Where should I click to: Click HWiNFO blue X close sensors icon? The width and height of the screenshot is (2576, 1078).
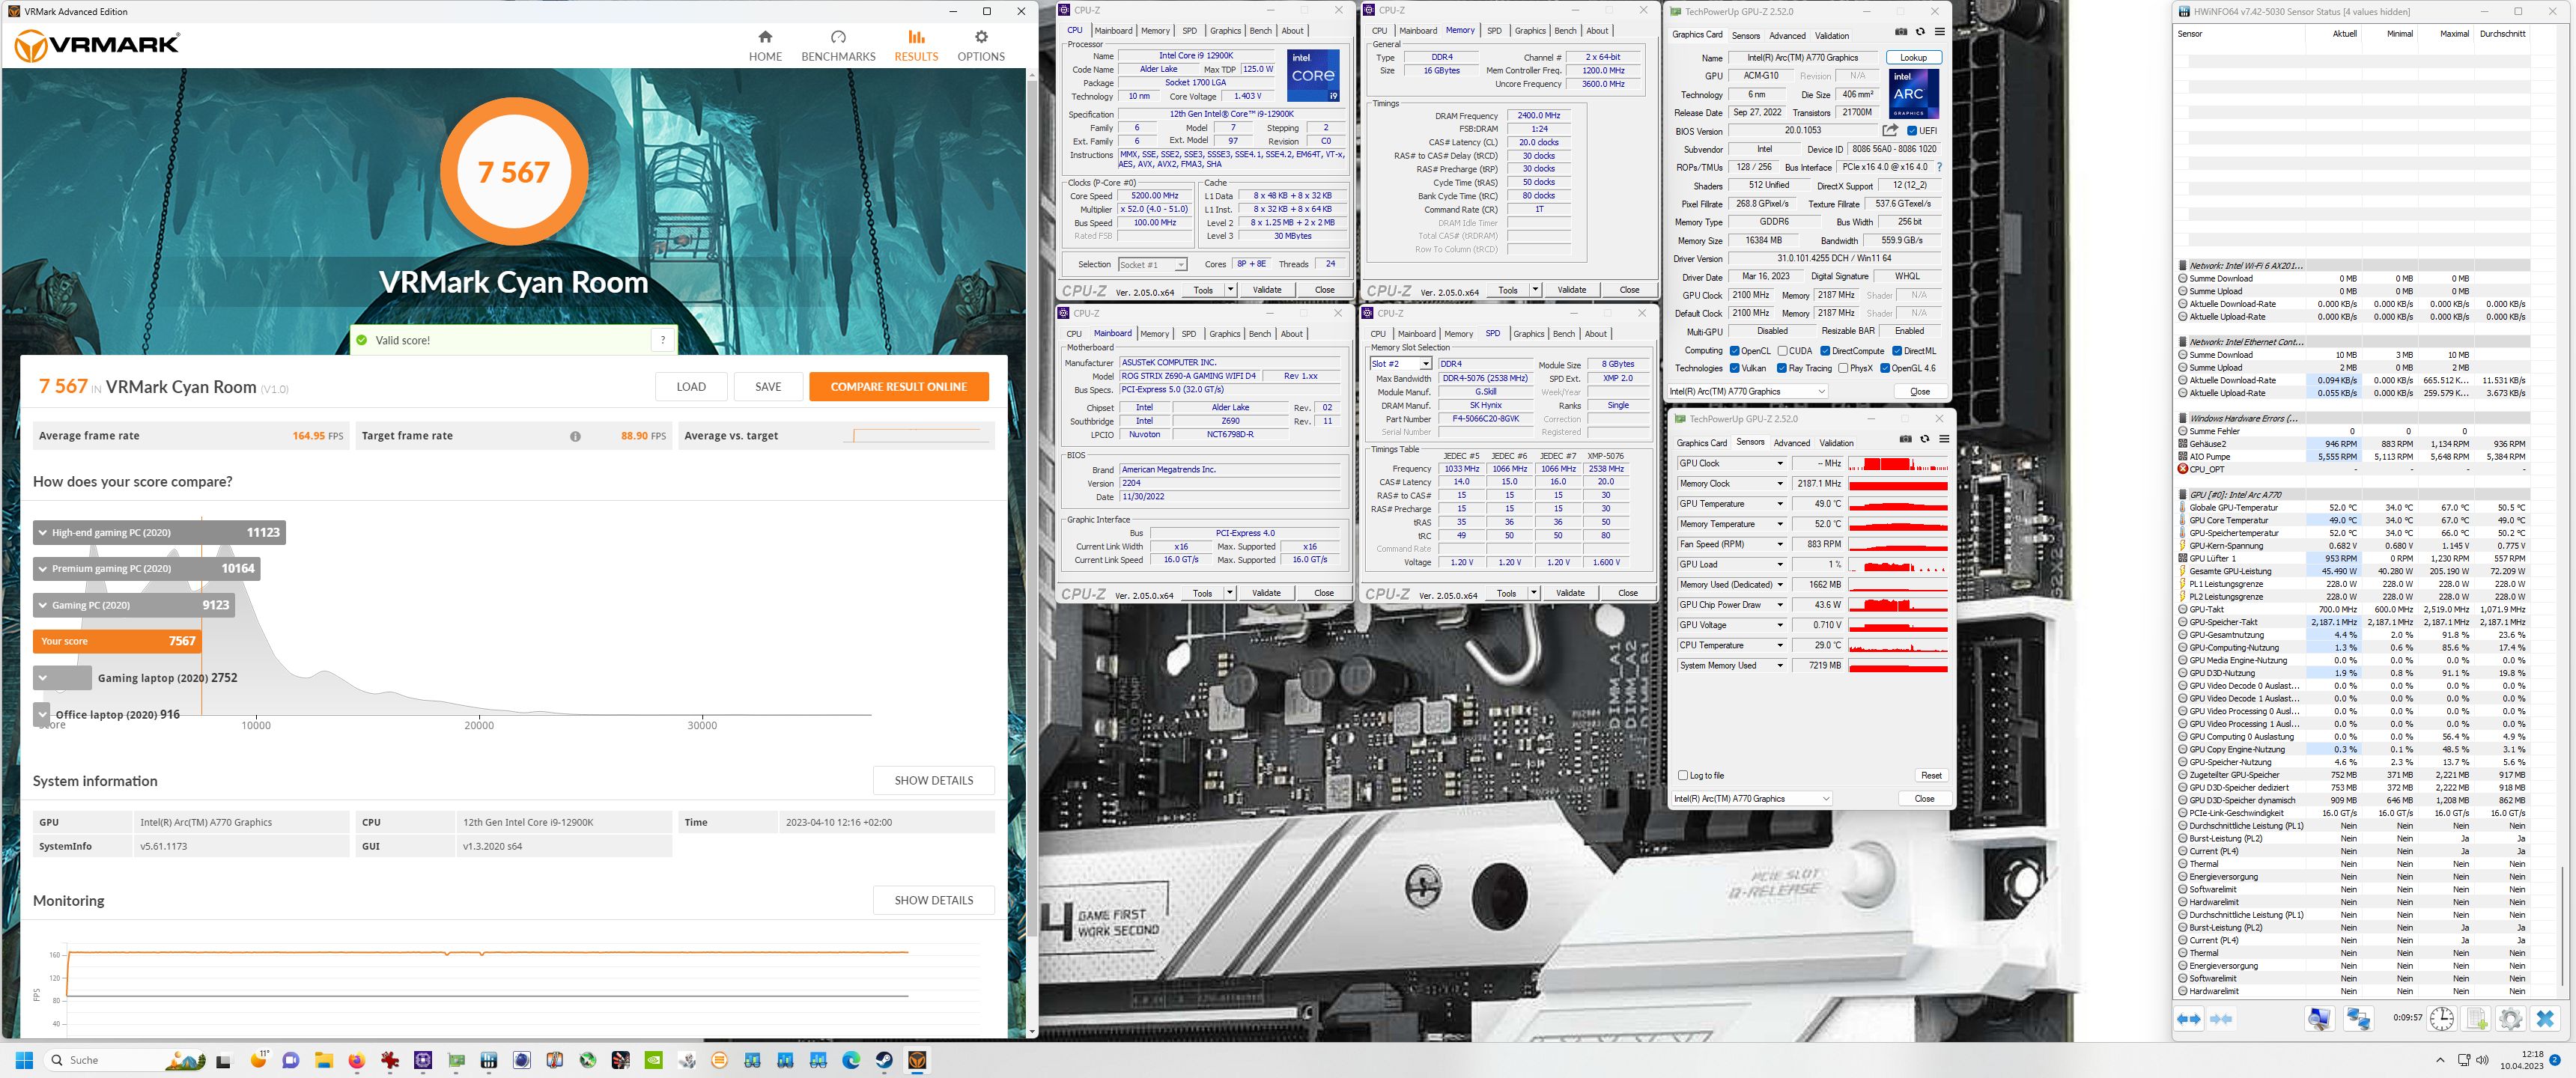[2545, 1019]
